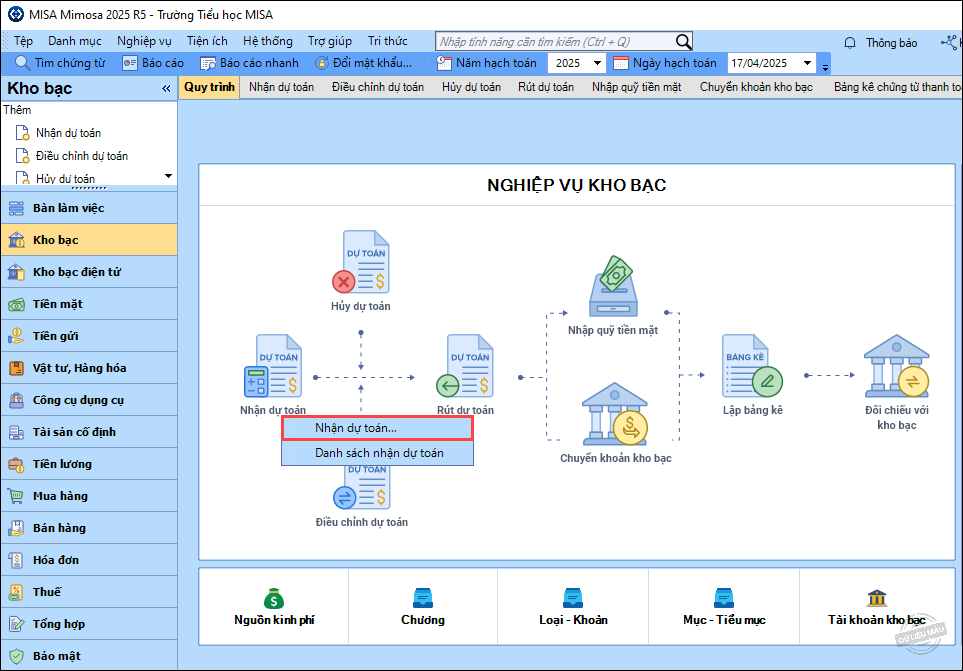
Task: Switch to Điều chỉnh dự toán tab
Action: pos(378,87)
